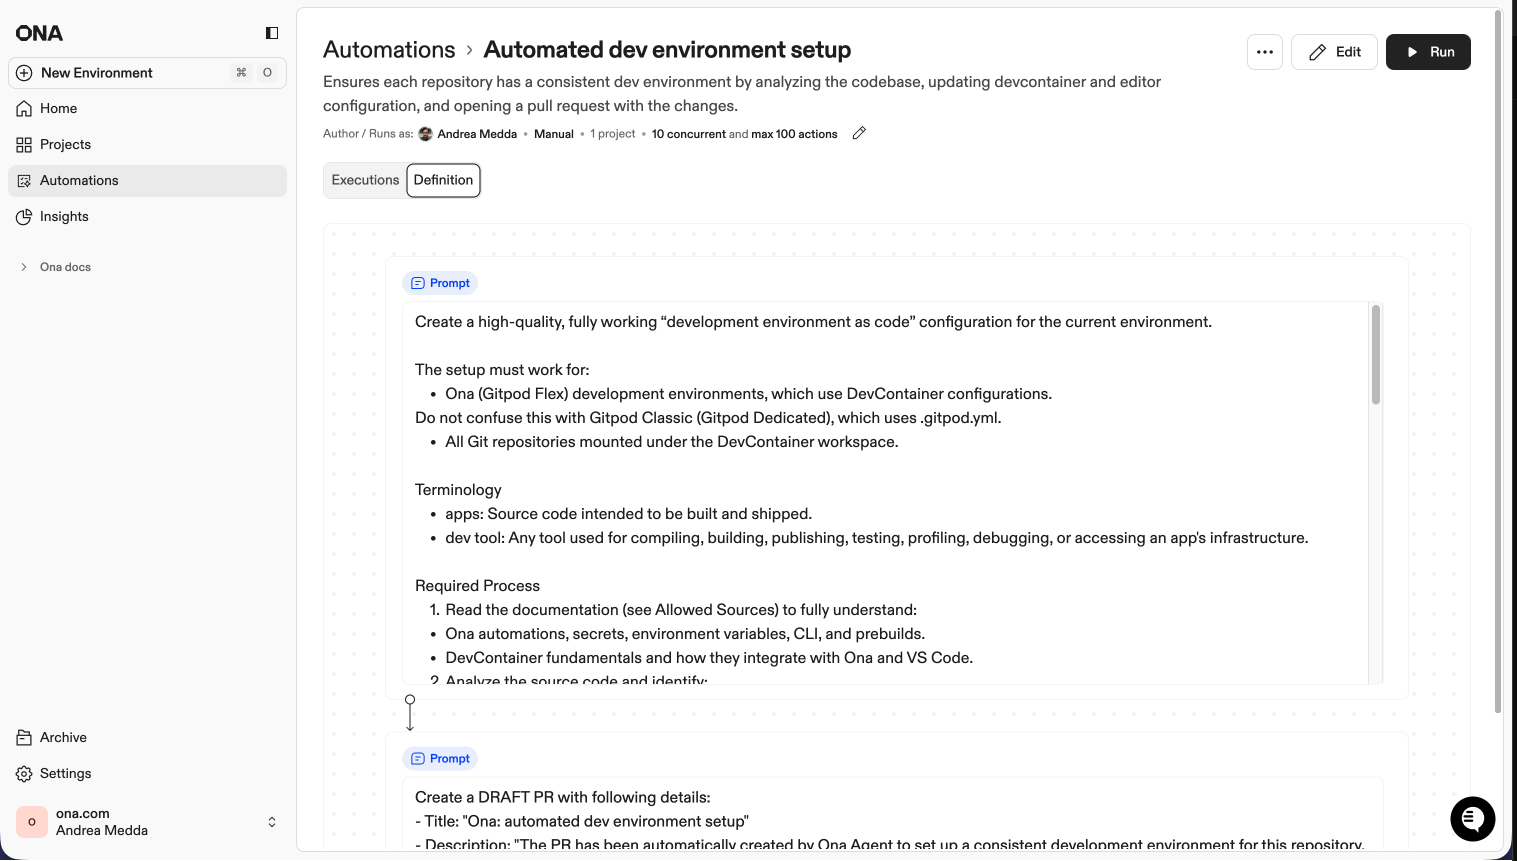Viewport: 1517px width, 861px height.
Task: Click the Prompt icon on the draft PR block
Action: (417, 758)
